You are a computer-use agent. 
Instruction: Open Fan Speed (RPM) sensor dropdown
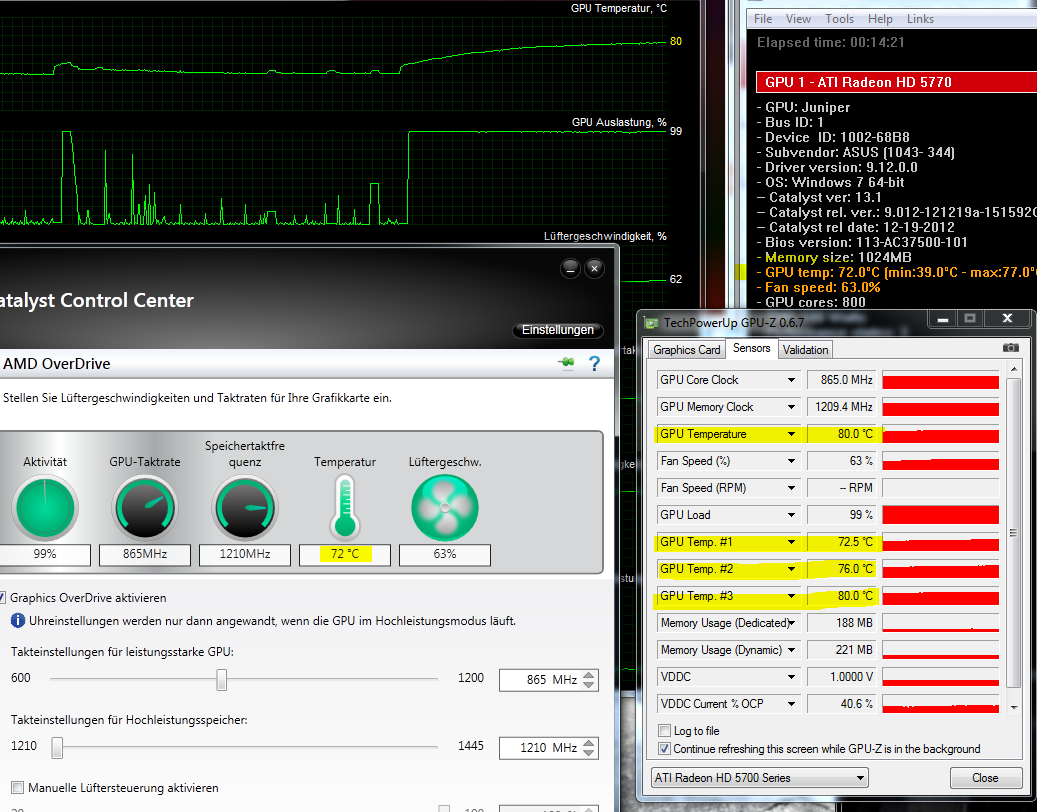click(791, 488)
